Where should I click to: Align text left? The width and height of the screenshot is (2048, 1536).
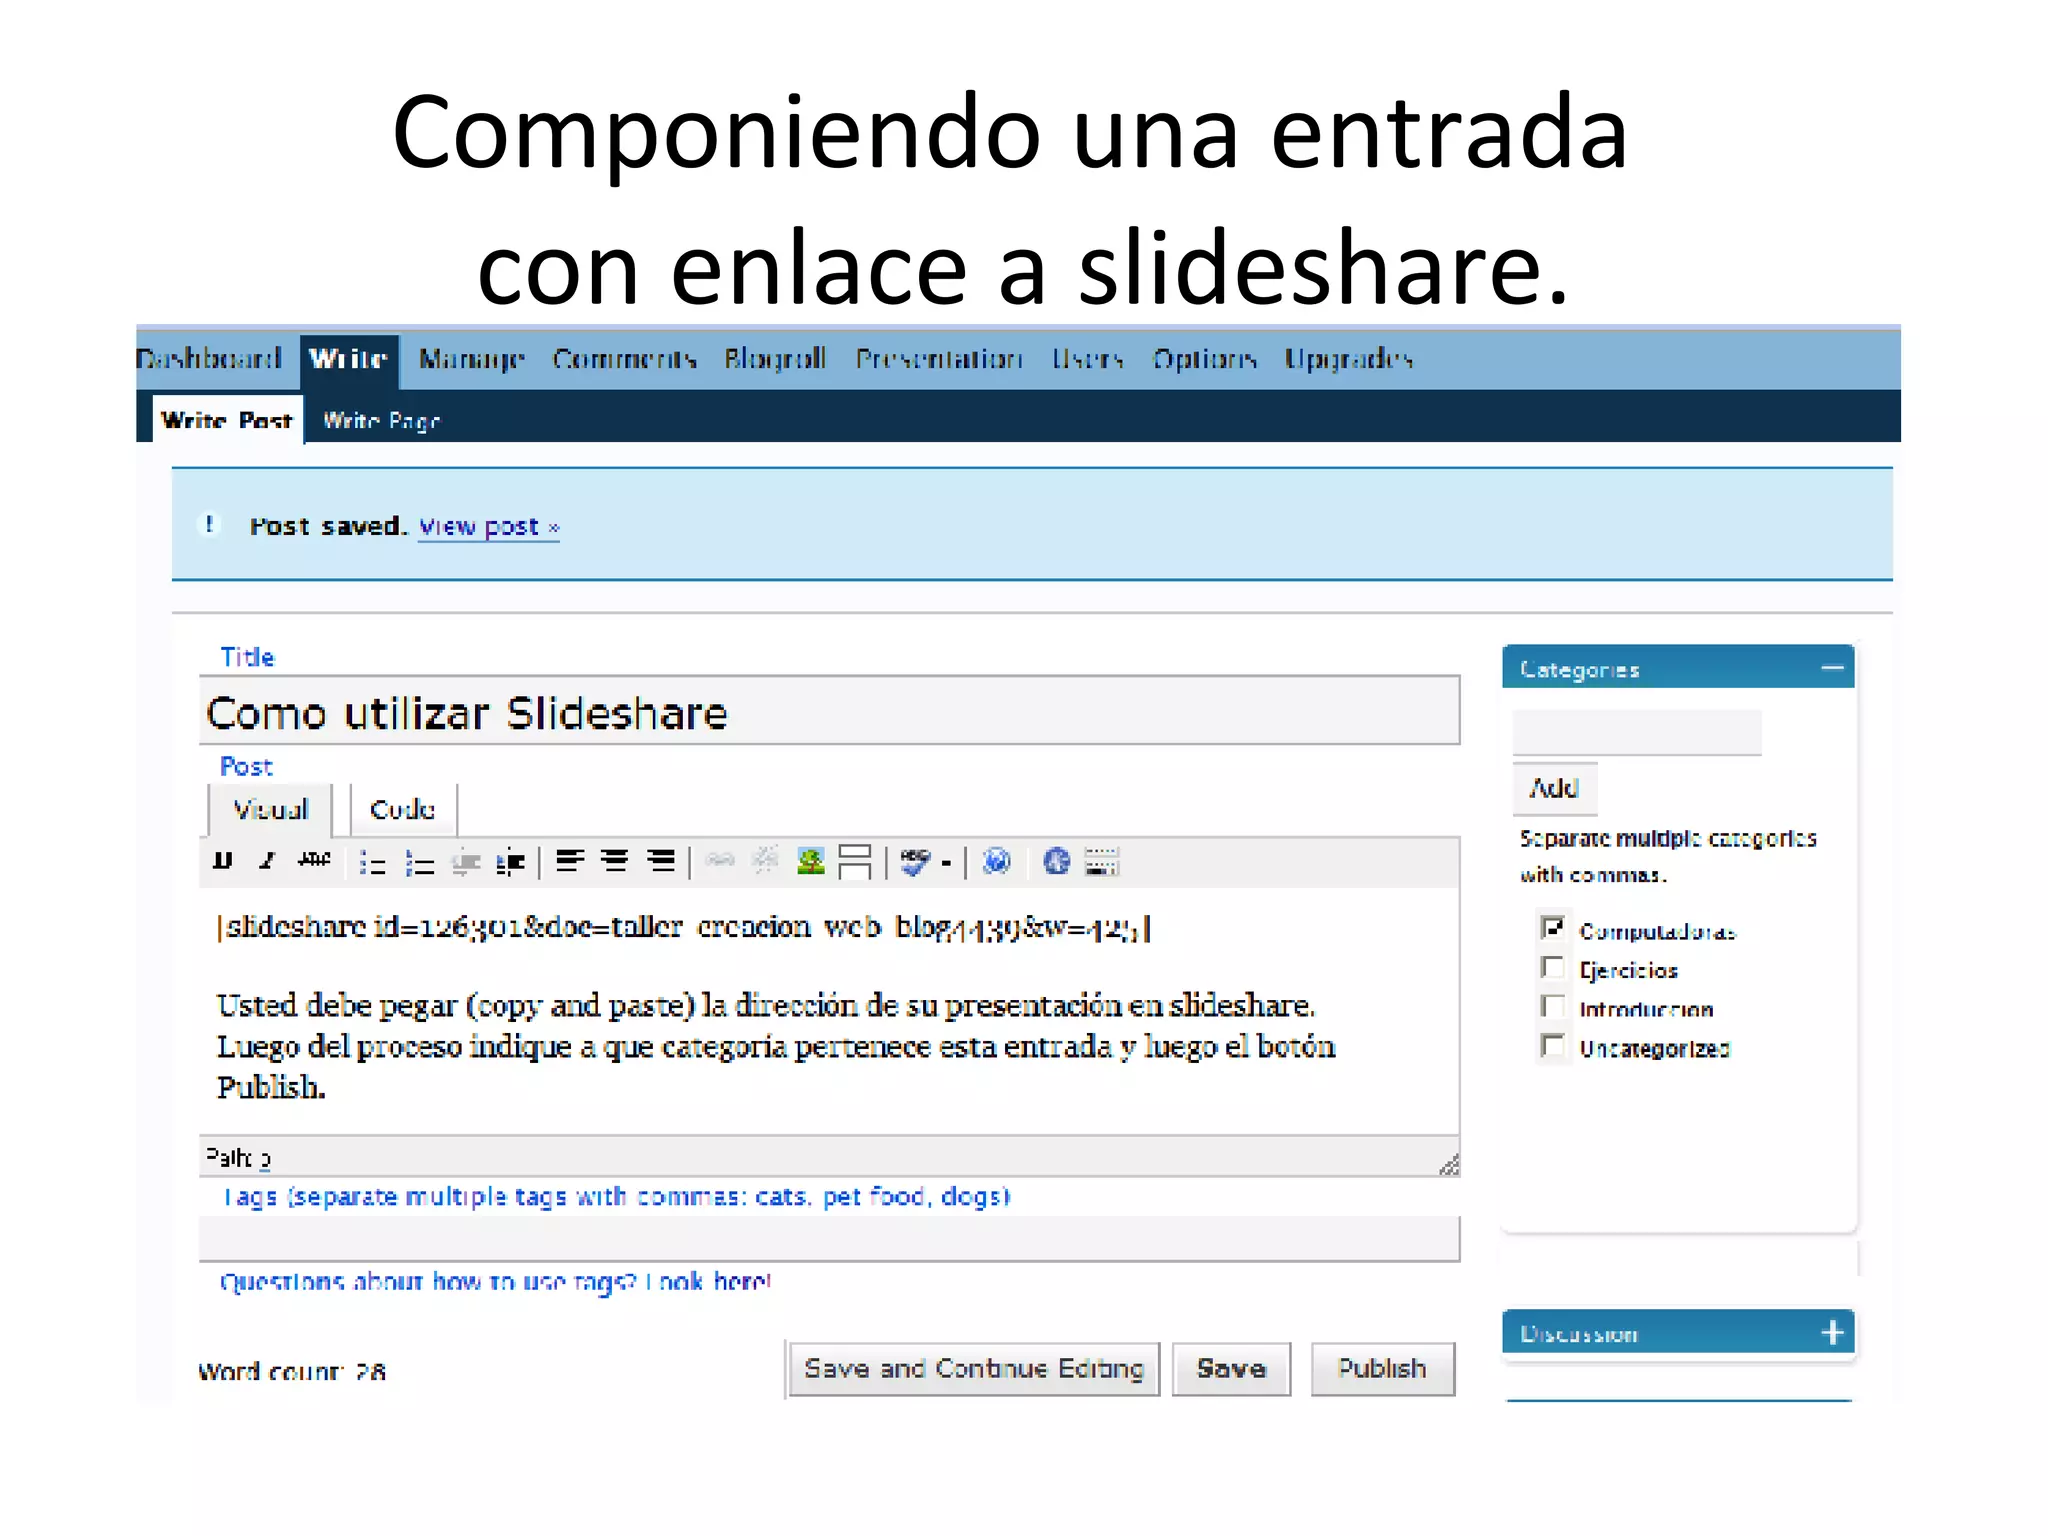(x=570, y=861)
